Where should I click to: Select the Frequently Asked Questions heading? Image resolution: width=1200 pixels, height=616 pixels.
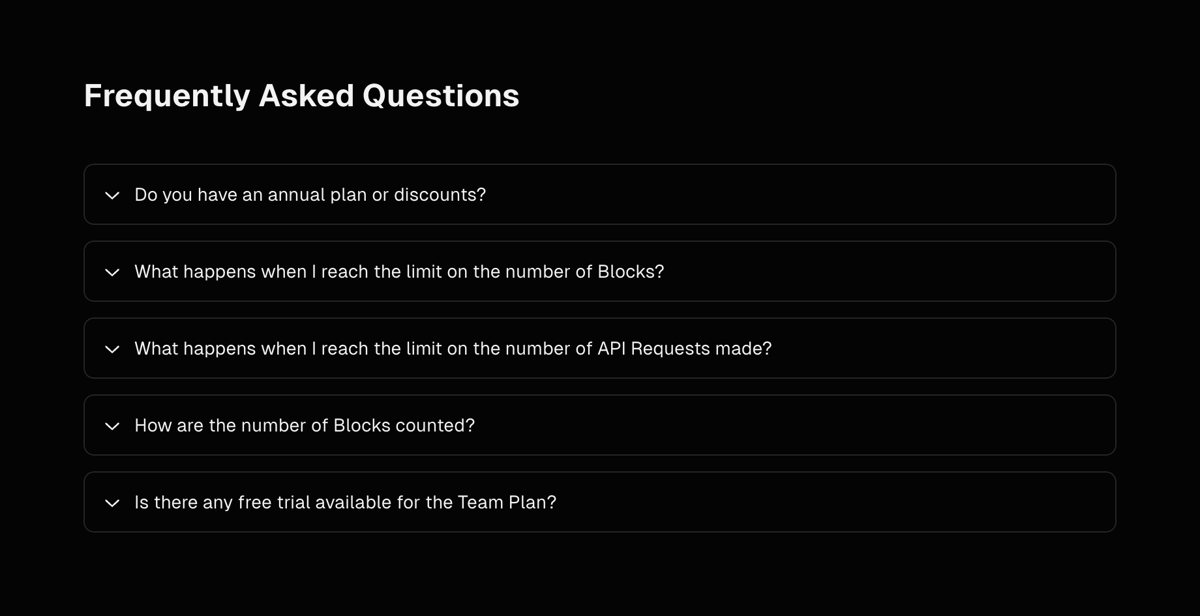pos(301,95)
